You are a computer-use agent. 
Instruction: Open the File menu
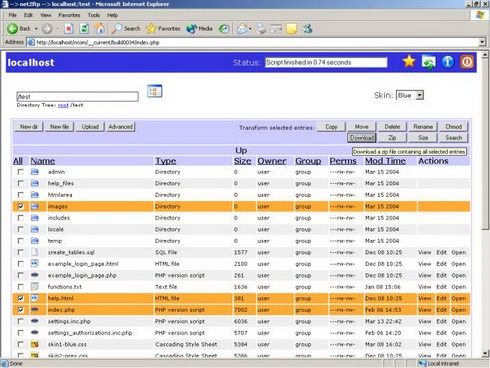(x=13, y=15)
